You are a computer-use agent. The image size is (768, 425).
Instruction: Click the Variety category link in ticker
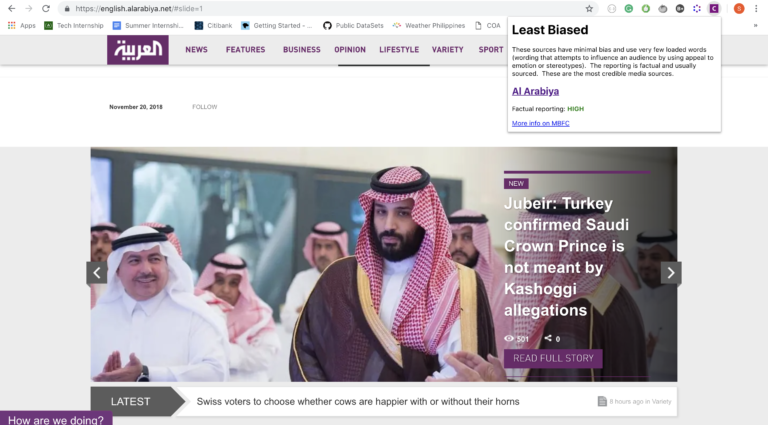coord(661,401)
